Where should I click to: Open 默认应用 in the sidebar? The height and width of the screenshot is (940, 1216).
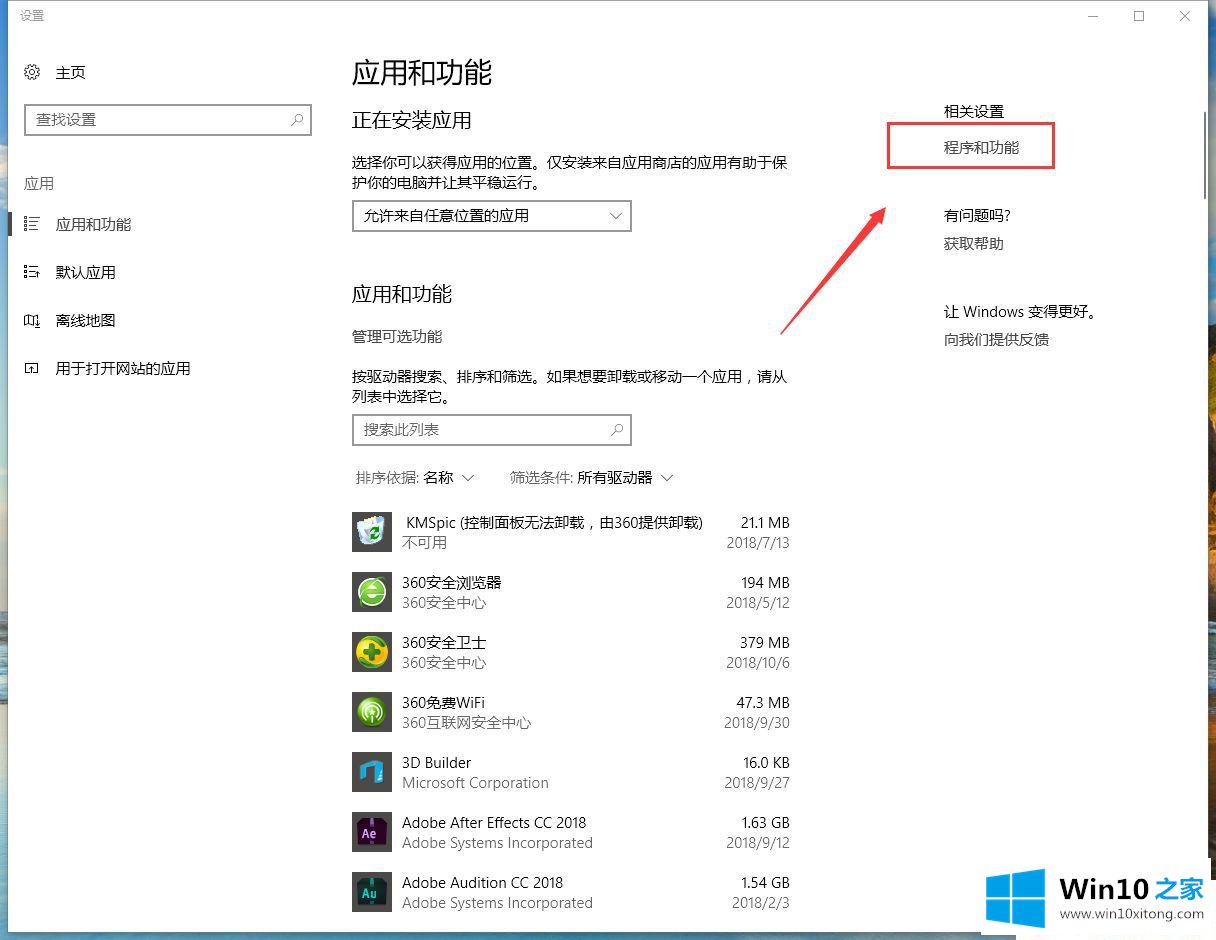click(x=85, y=272)
